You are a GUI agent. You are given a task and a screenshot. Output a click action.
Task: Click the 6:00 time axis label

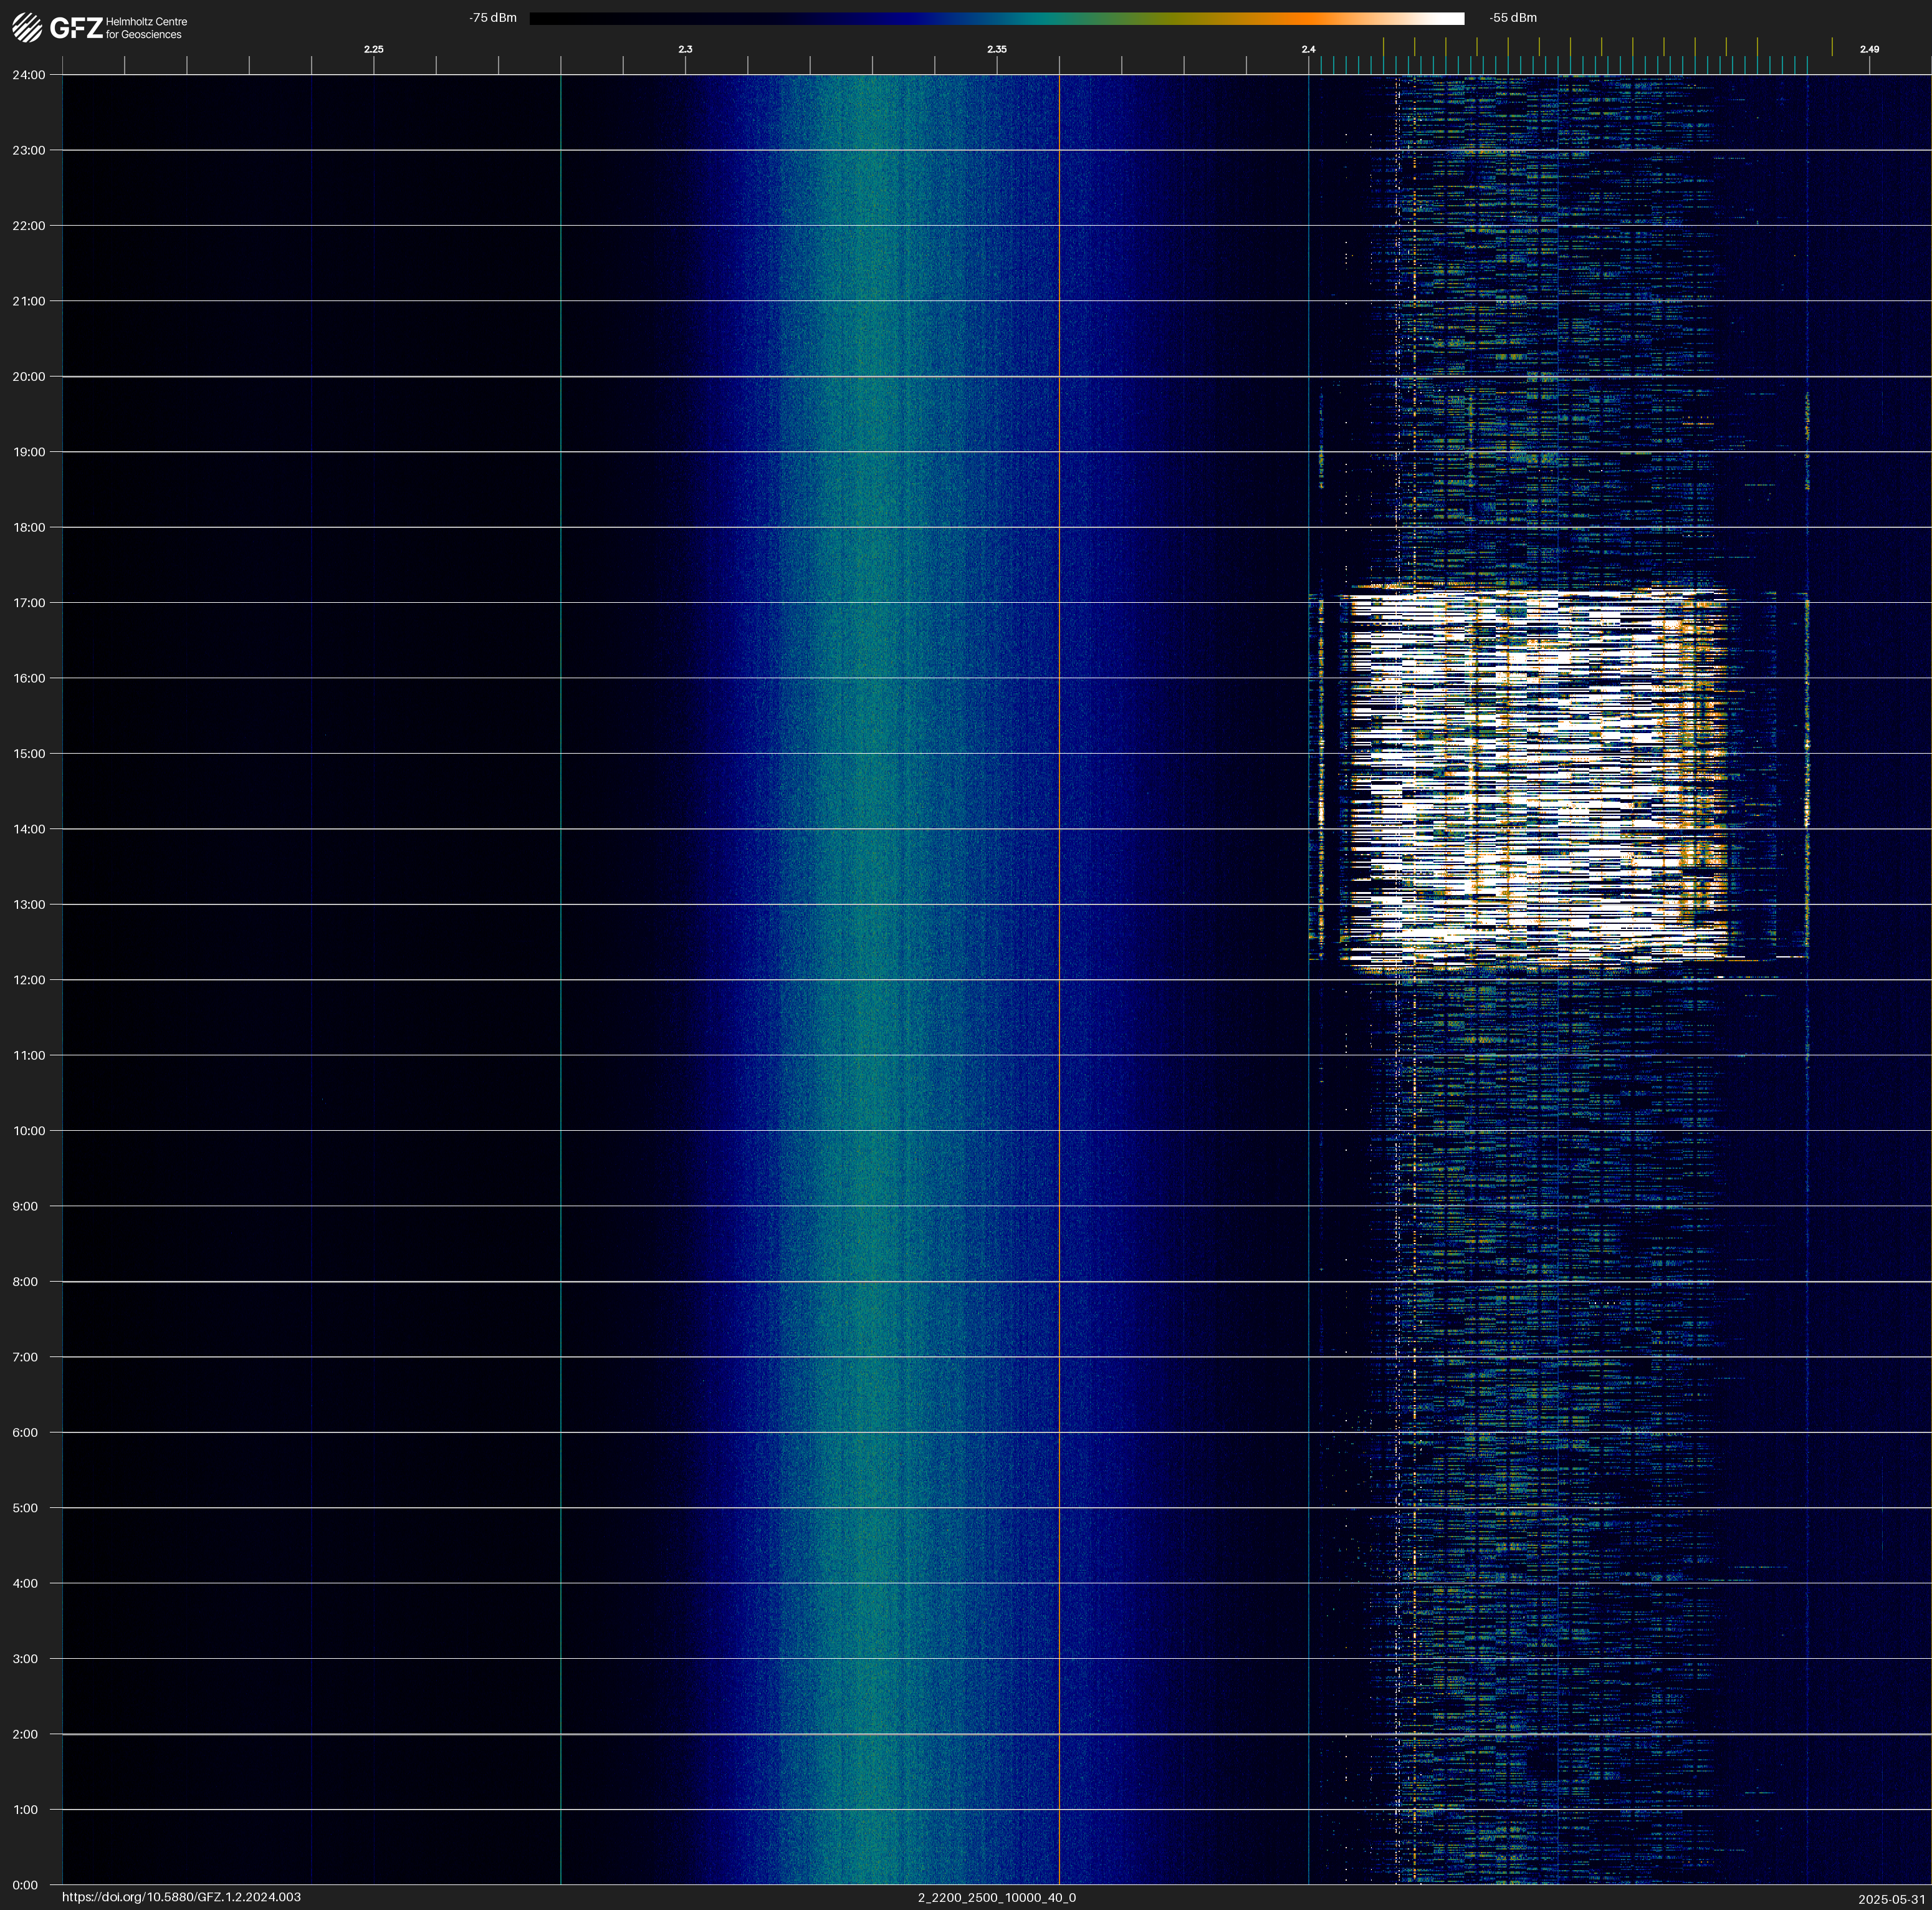[x=25, y=1433]
